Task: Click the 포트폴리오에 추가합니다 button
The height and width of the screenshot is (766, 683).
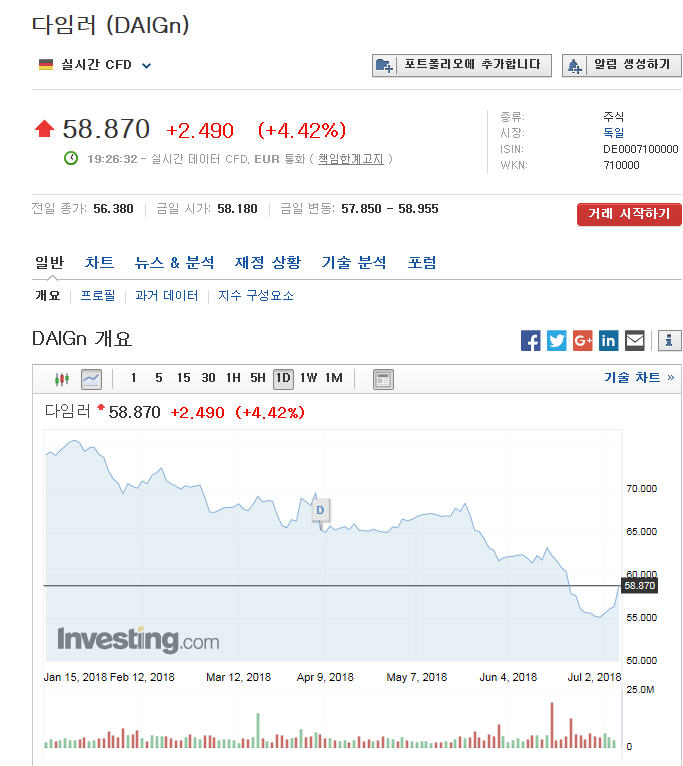Action: tap(462, 66)
